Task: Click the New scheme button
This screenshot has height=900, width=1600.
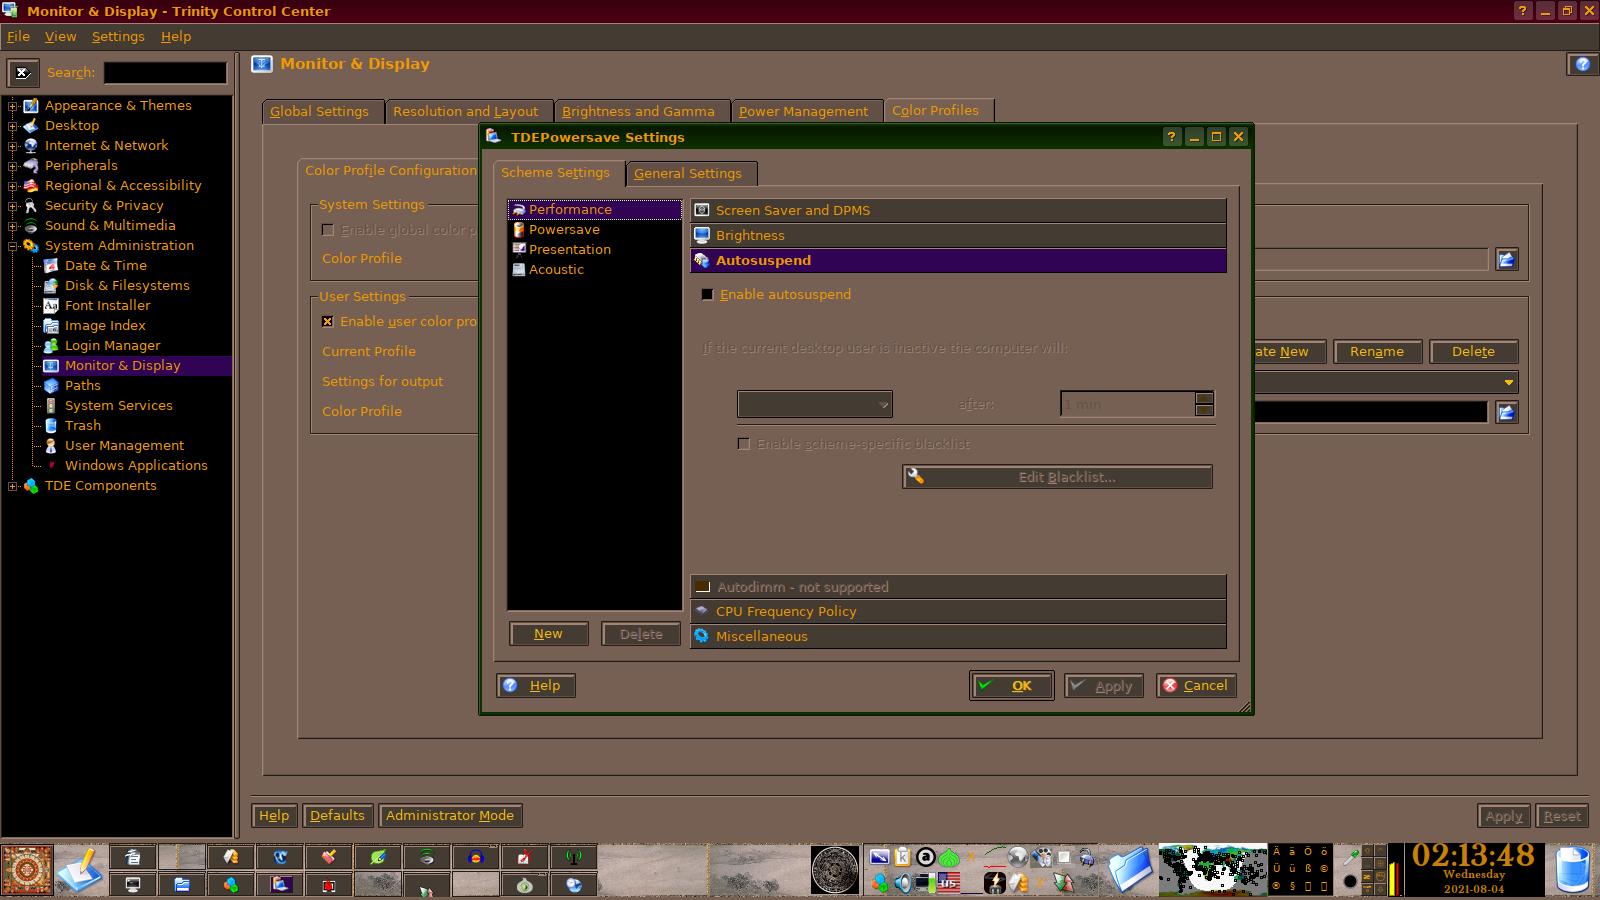Action: point(548,634)
